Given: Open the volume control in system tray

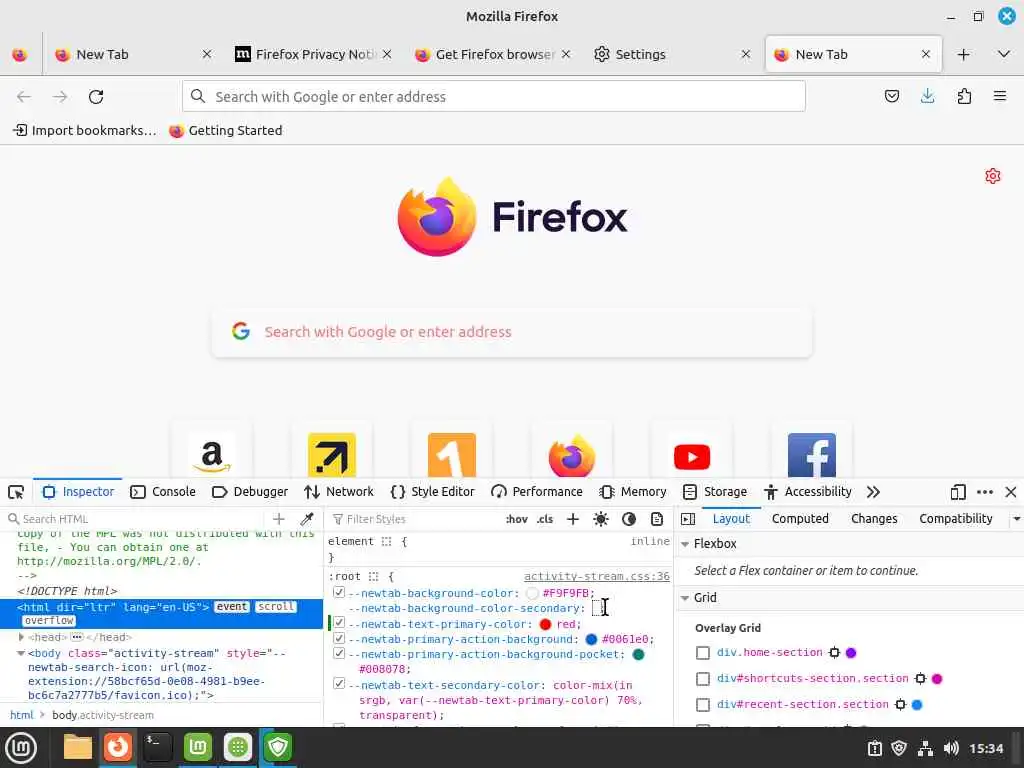Looking at the screenshot, I should coord(951,748).
